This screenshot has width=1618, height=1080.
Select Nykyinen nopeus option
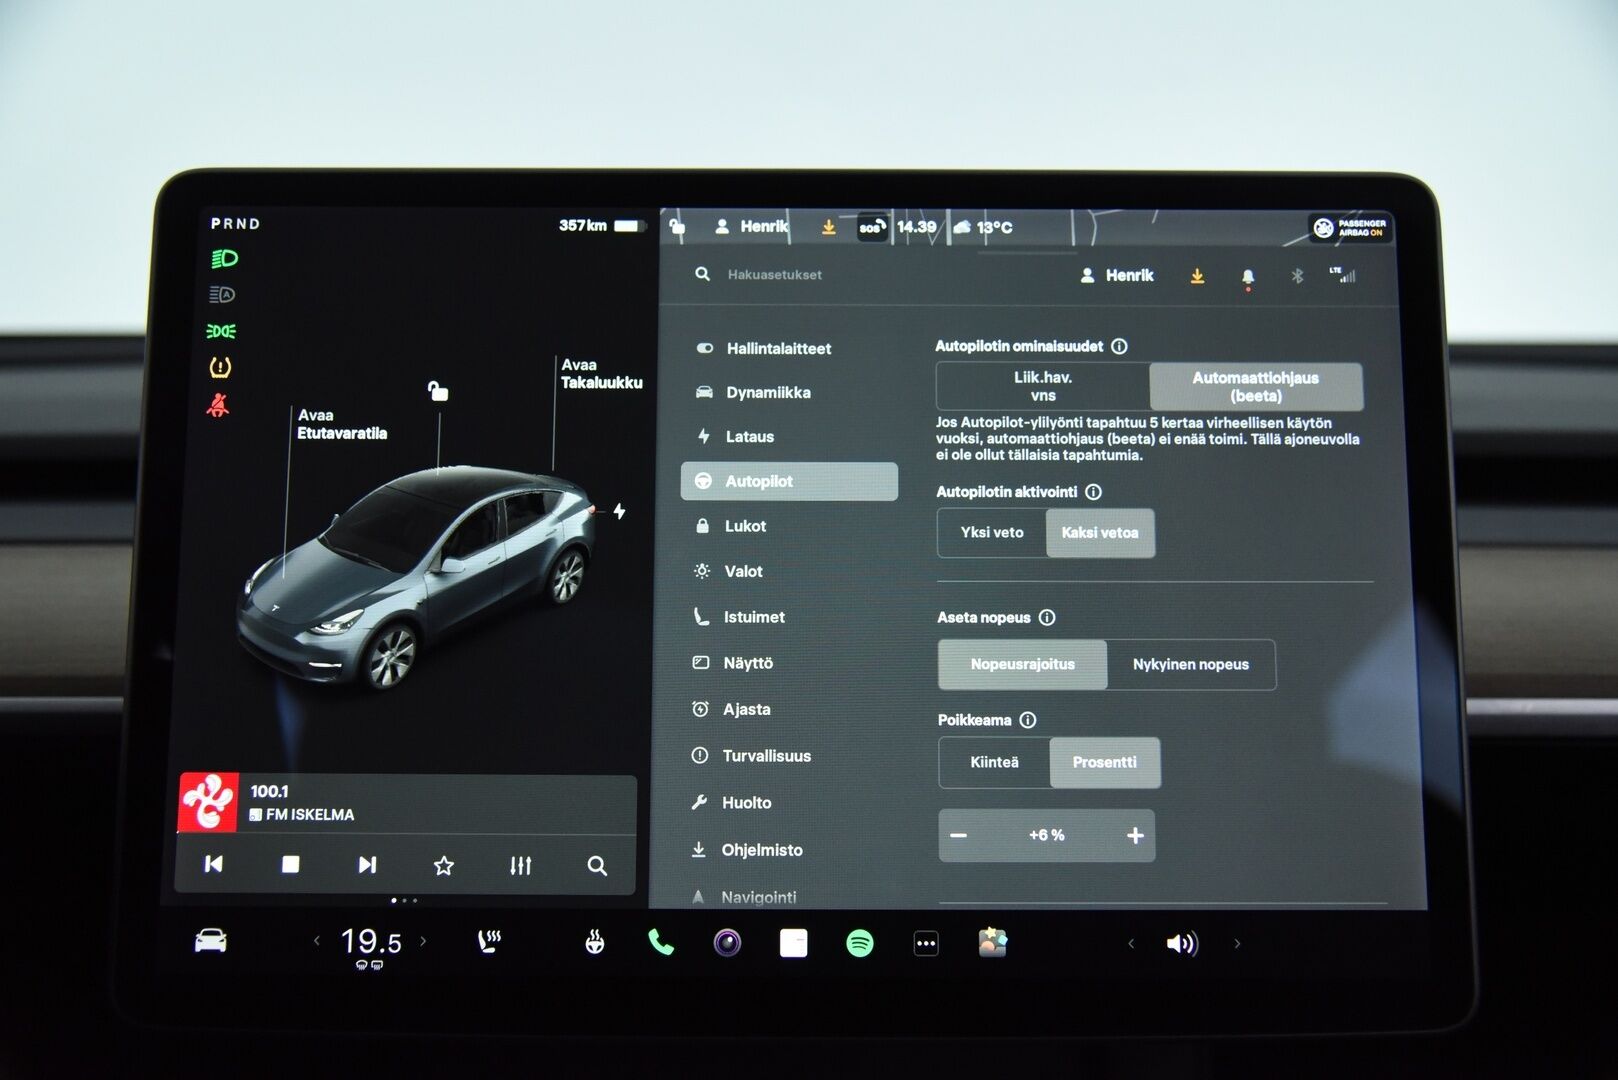coord(1191,664)
